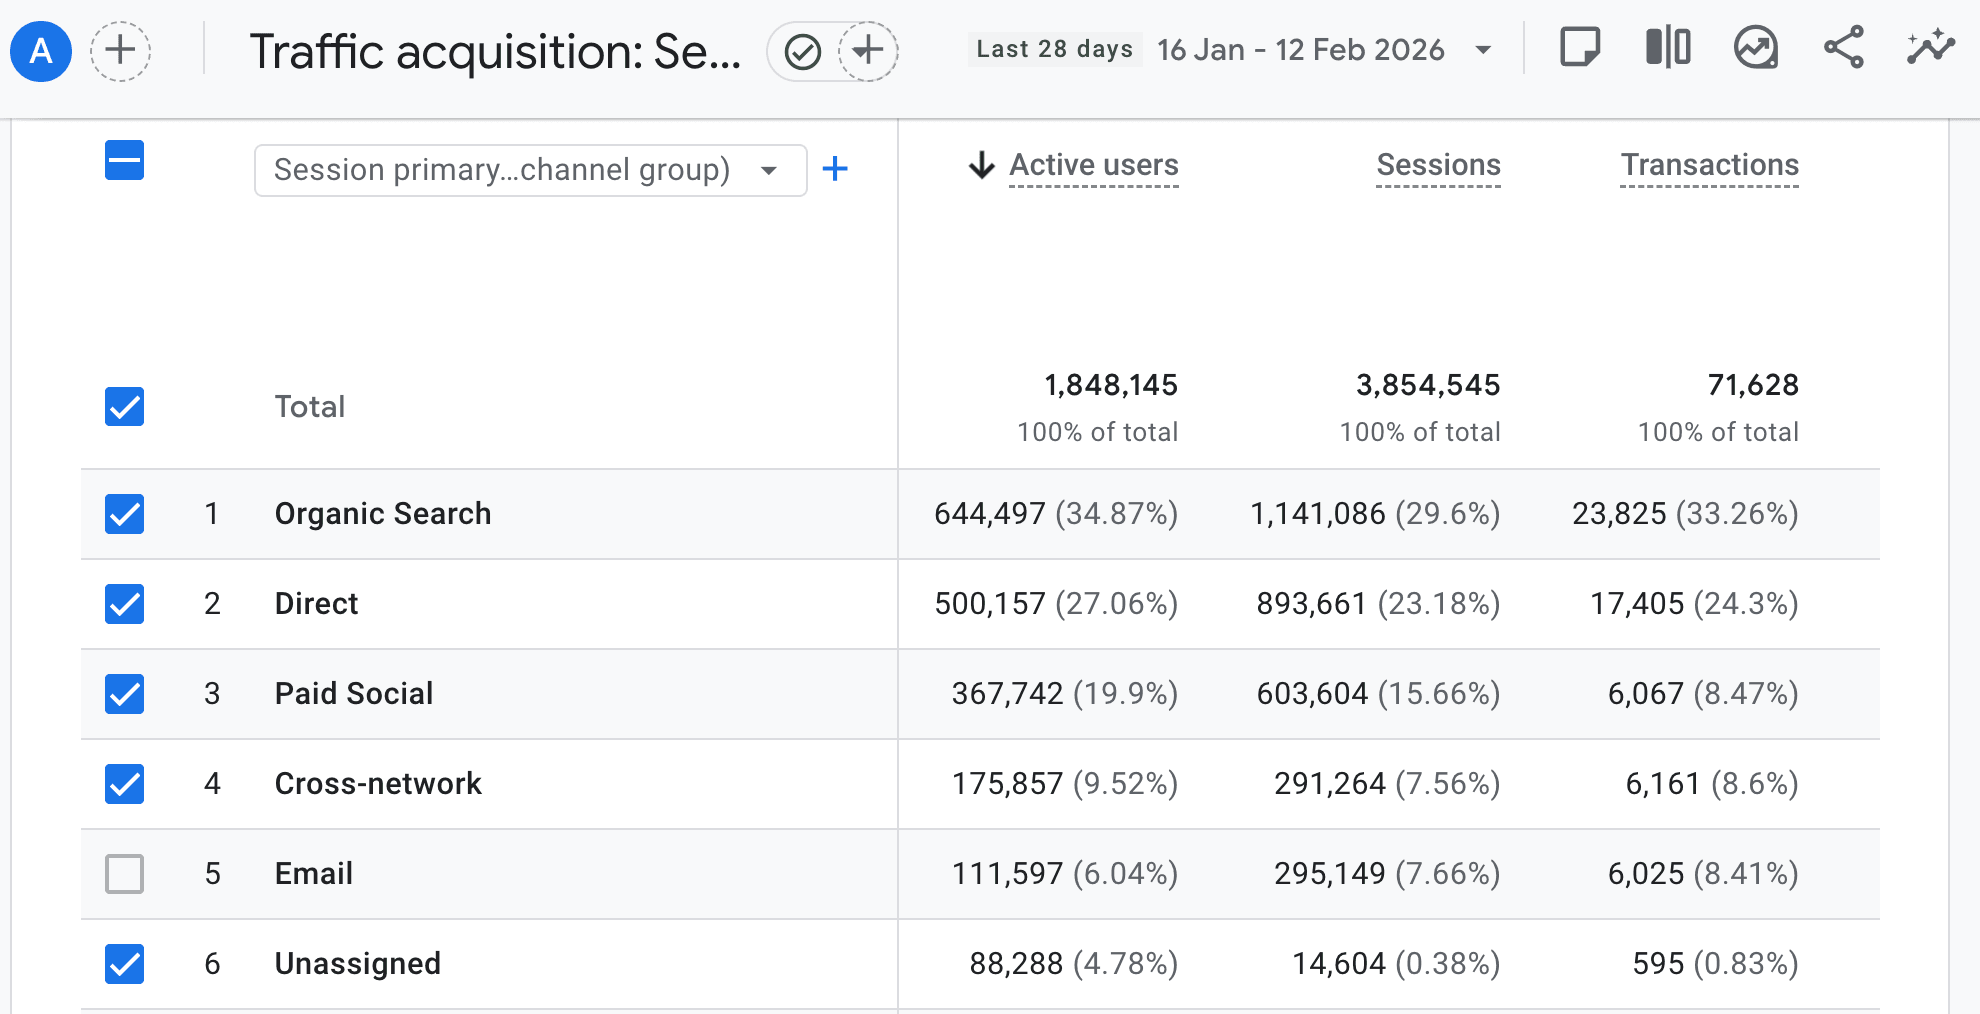
Task: Untick the Organic Search row checkbox
Action: (x=125, y=514)
